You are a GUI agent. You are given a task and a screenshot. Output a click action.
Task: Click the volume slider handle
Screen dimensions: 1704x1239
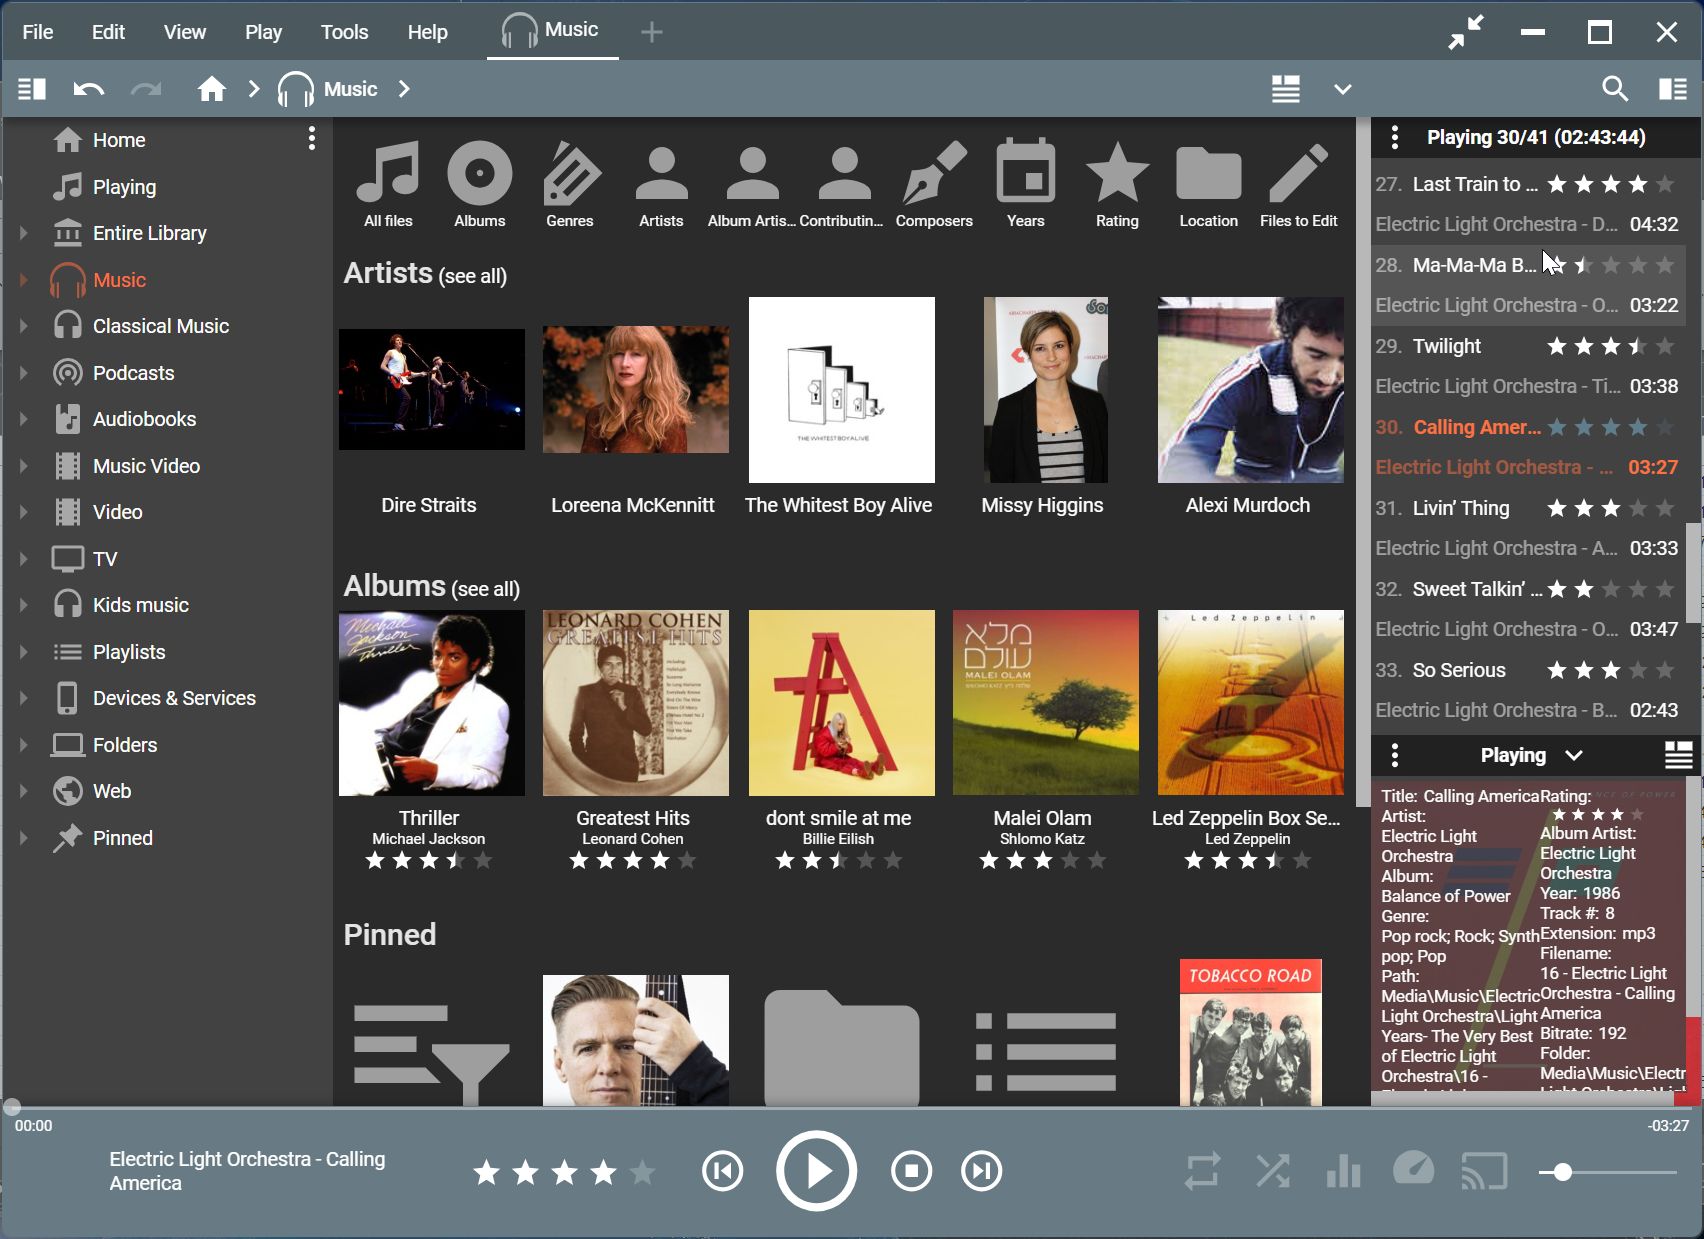pyautogui.click(x=1562, y=1172)
